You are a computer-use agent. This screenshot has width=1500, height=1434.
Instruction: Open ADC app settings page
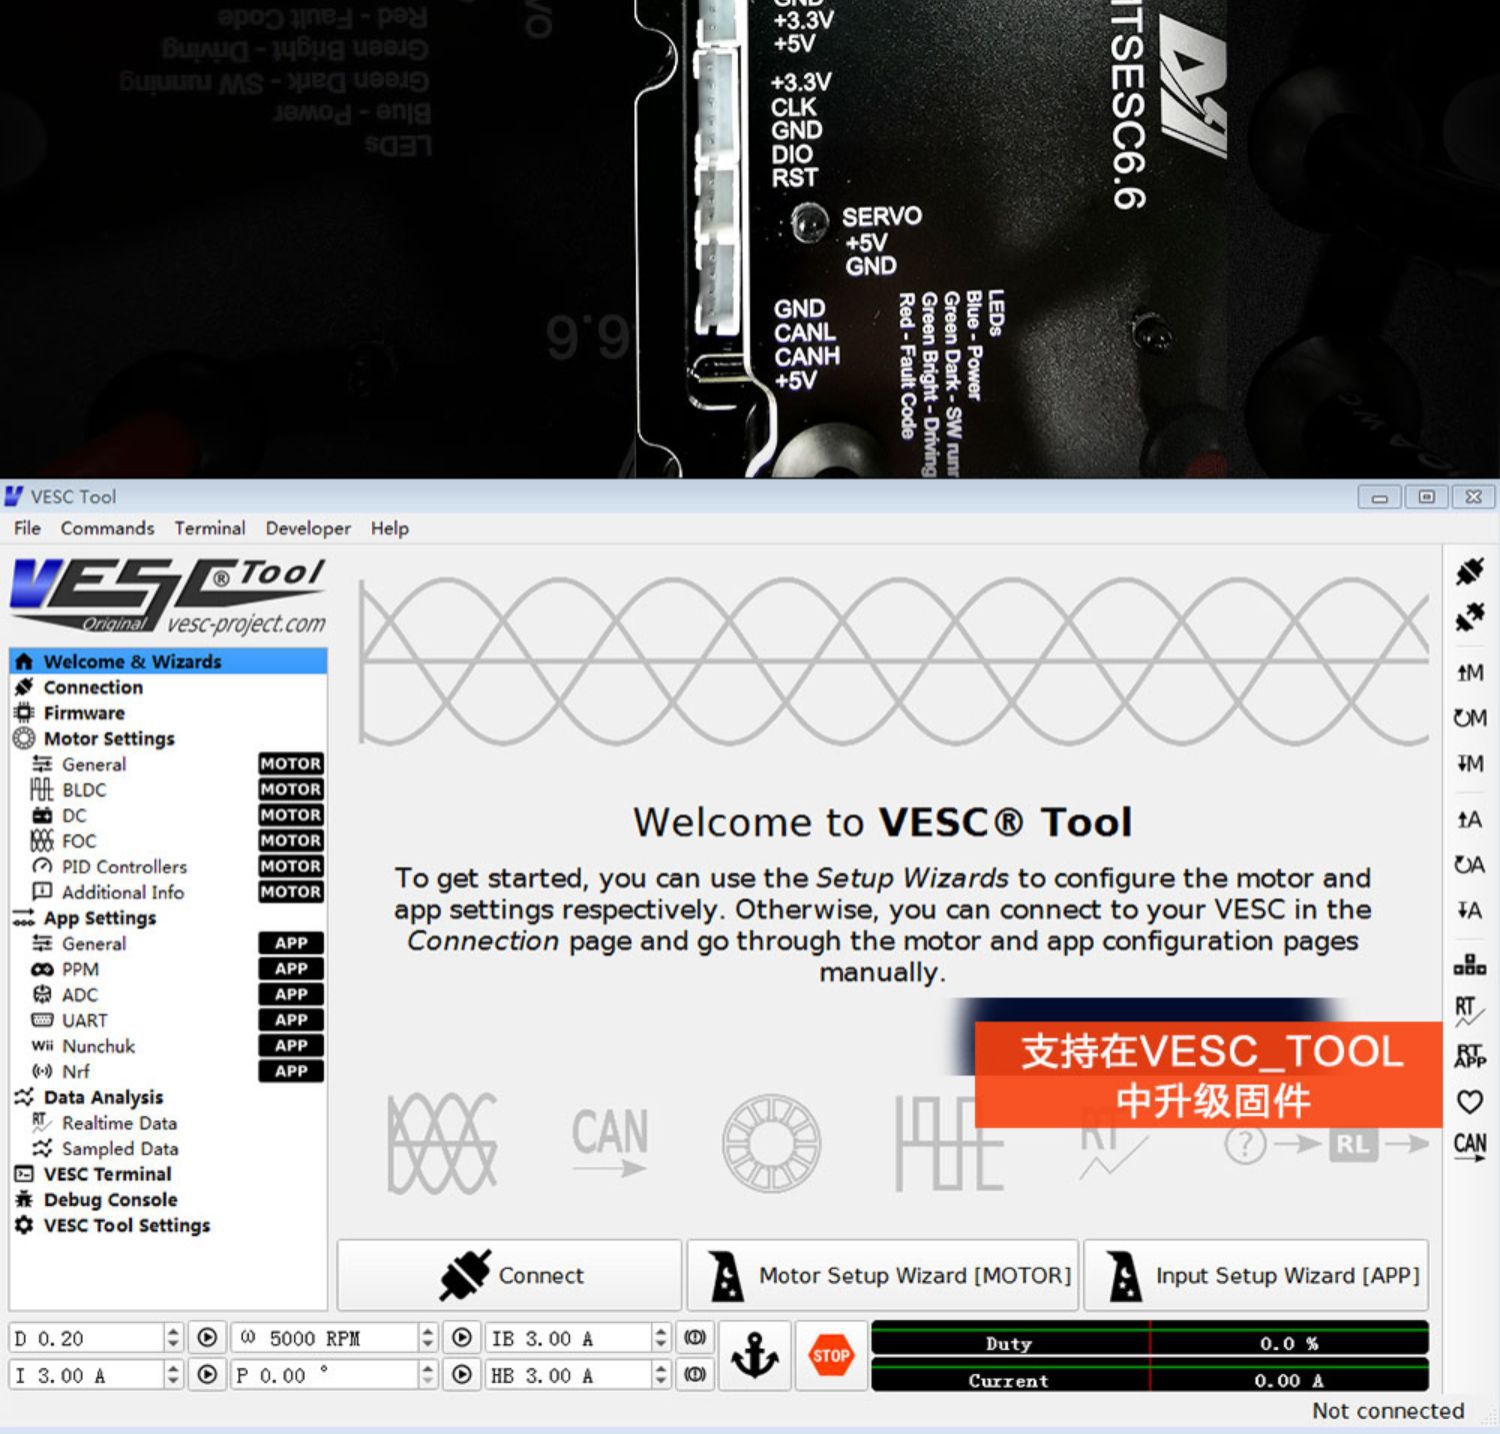pyautogui.click(x=168, y=995)
